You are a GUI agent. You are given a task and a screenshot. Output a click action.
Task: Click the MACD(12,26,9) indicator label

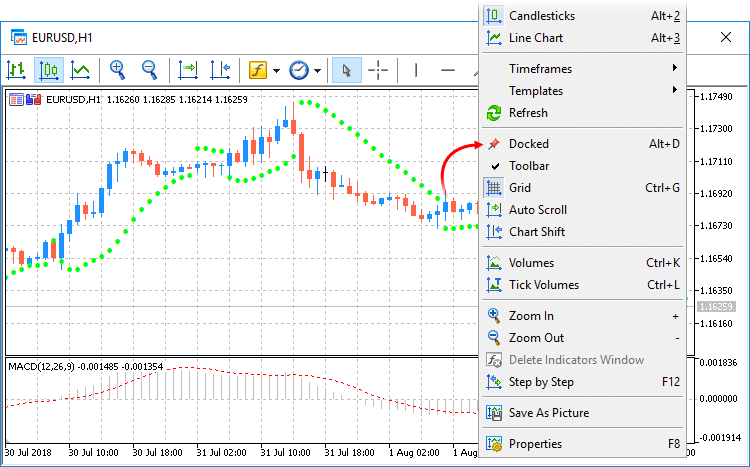click(86, 367)
